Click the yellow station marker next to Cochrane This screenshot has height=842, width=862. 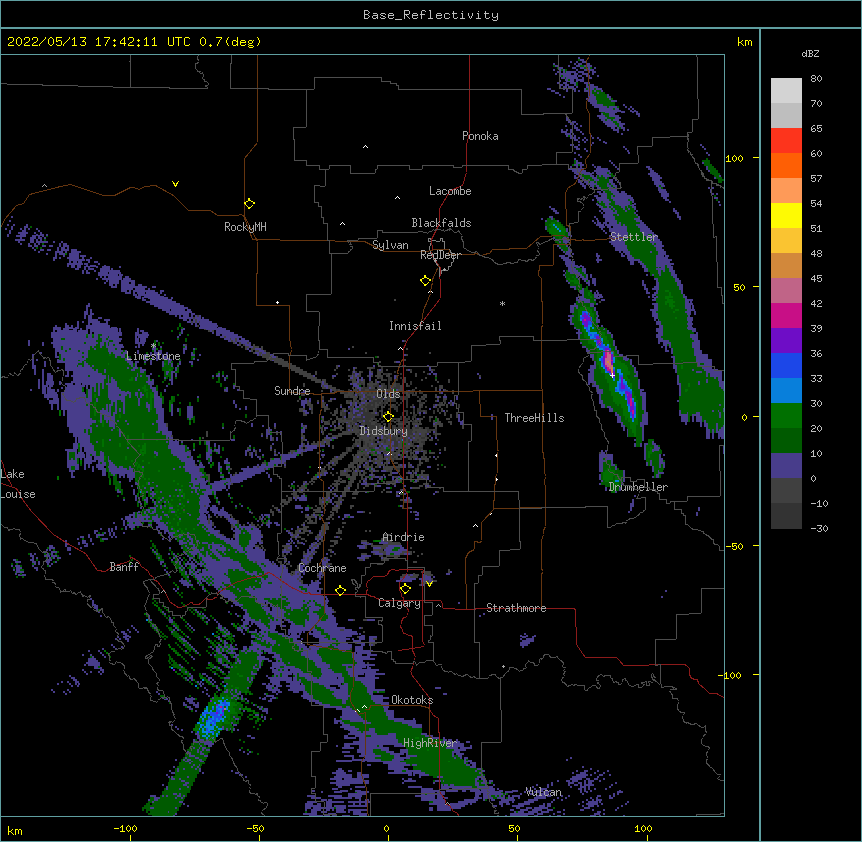coord(340,590)
